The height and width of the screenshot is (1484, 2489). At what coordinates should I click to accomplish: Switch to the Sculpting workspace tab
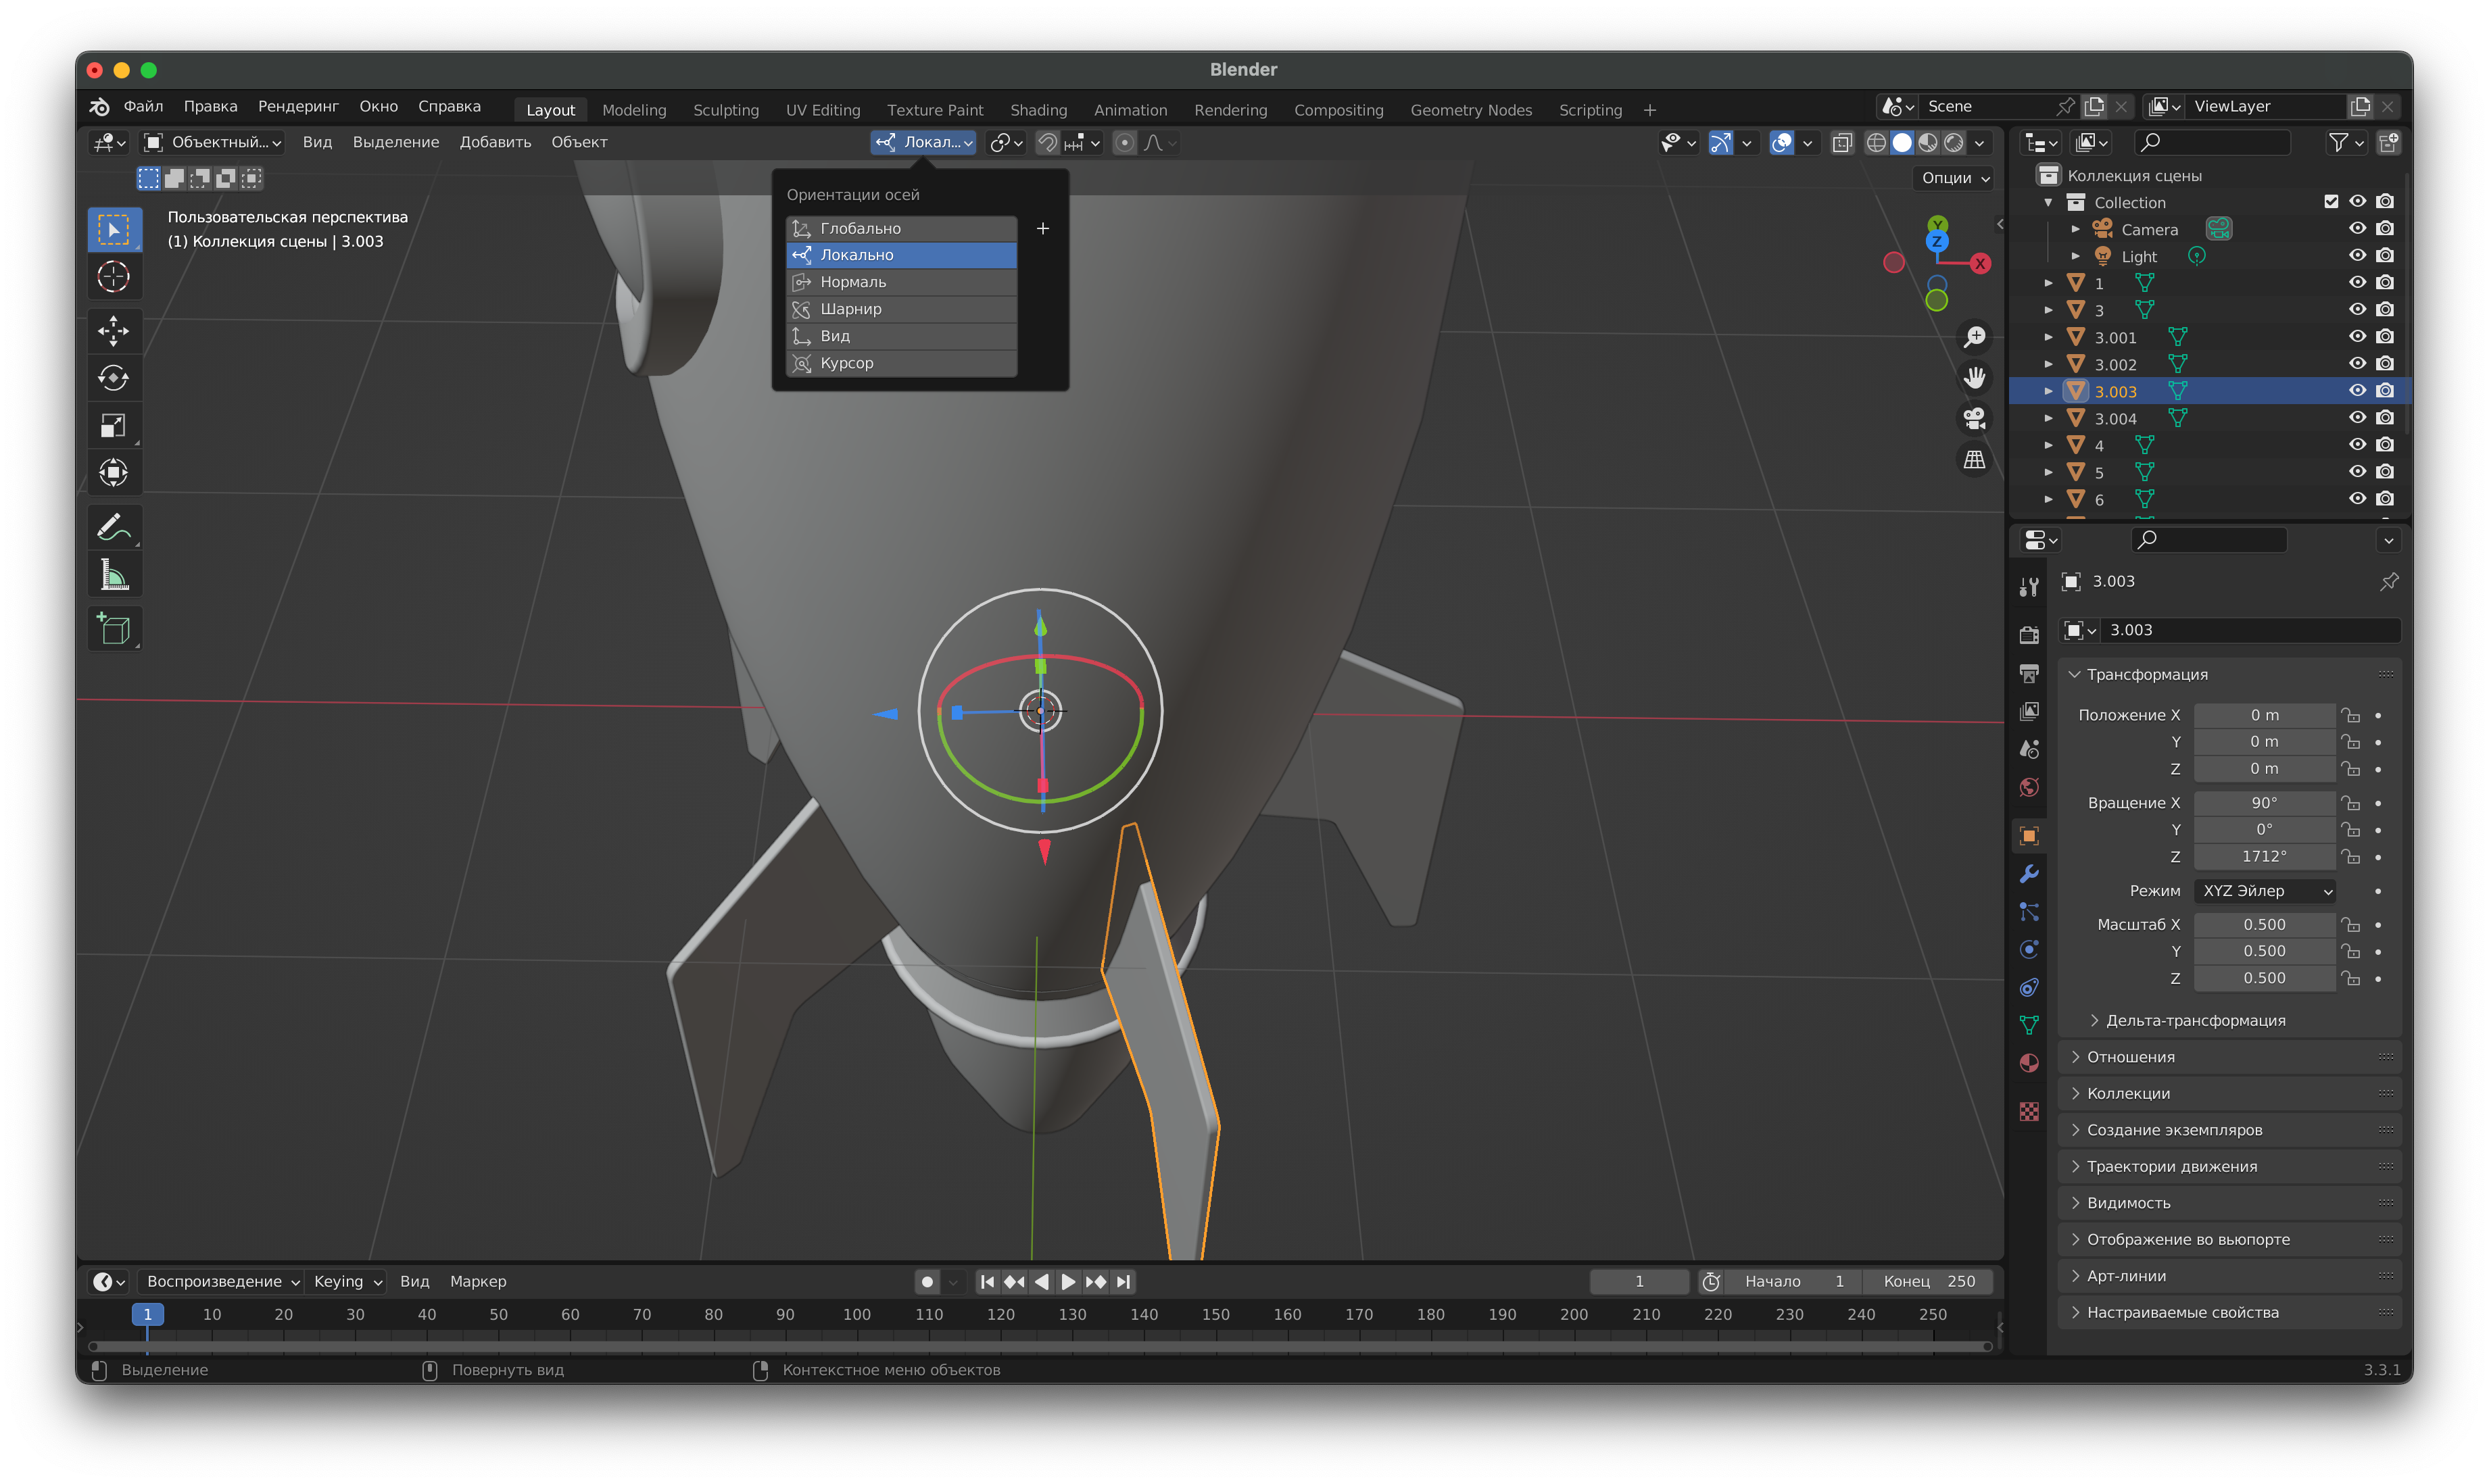point(725,110)
